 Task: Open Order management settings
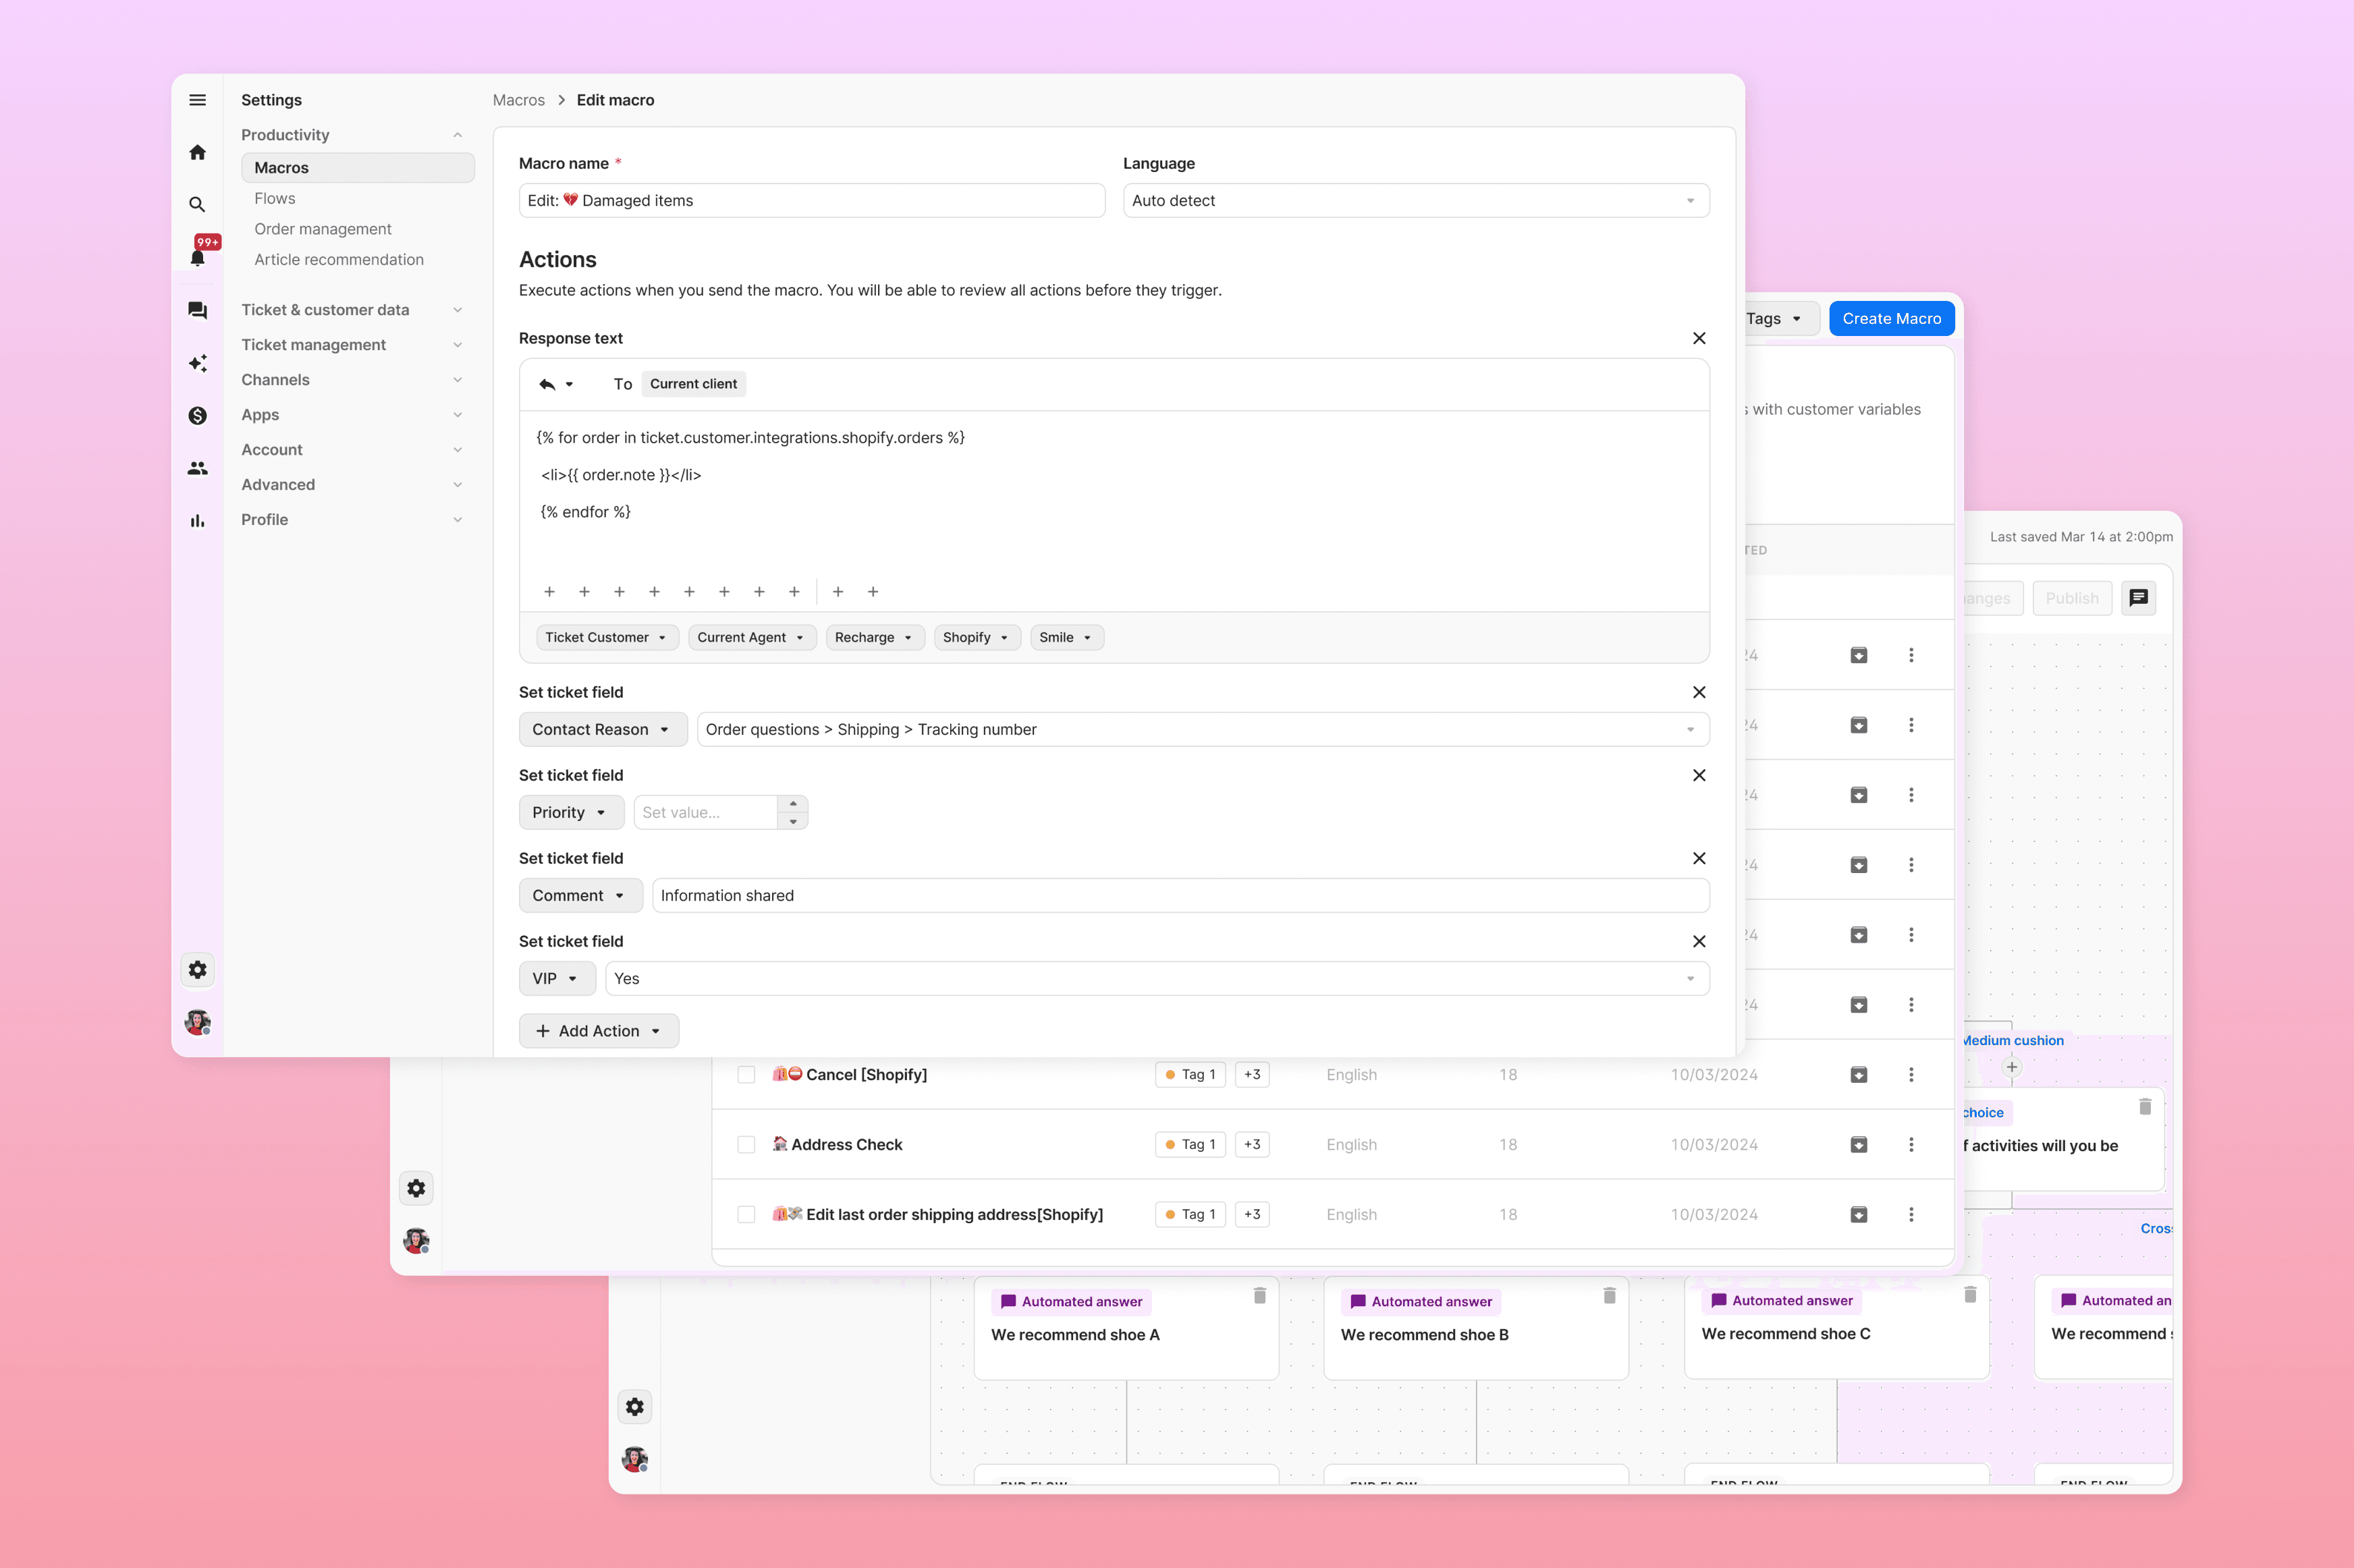pyautogui.click(x=323, y=229)
